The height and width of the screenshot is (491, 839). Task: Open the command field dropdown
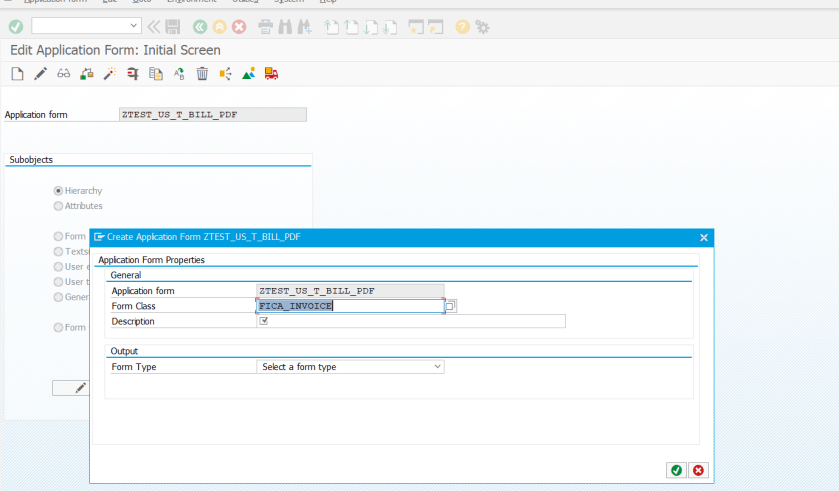133,26
